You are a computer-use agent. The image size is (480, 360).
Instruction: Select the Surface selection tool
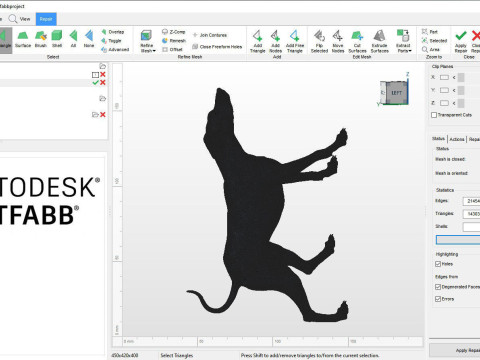(23, 39)
